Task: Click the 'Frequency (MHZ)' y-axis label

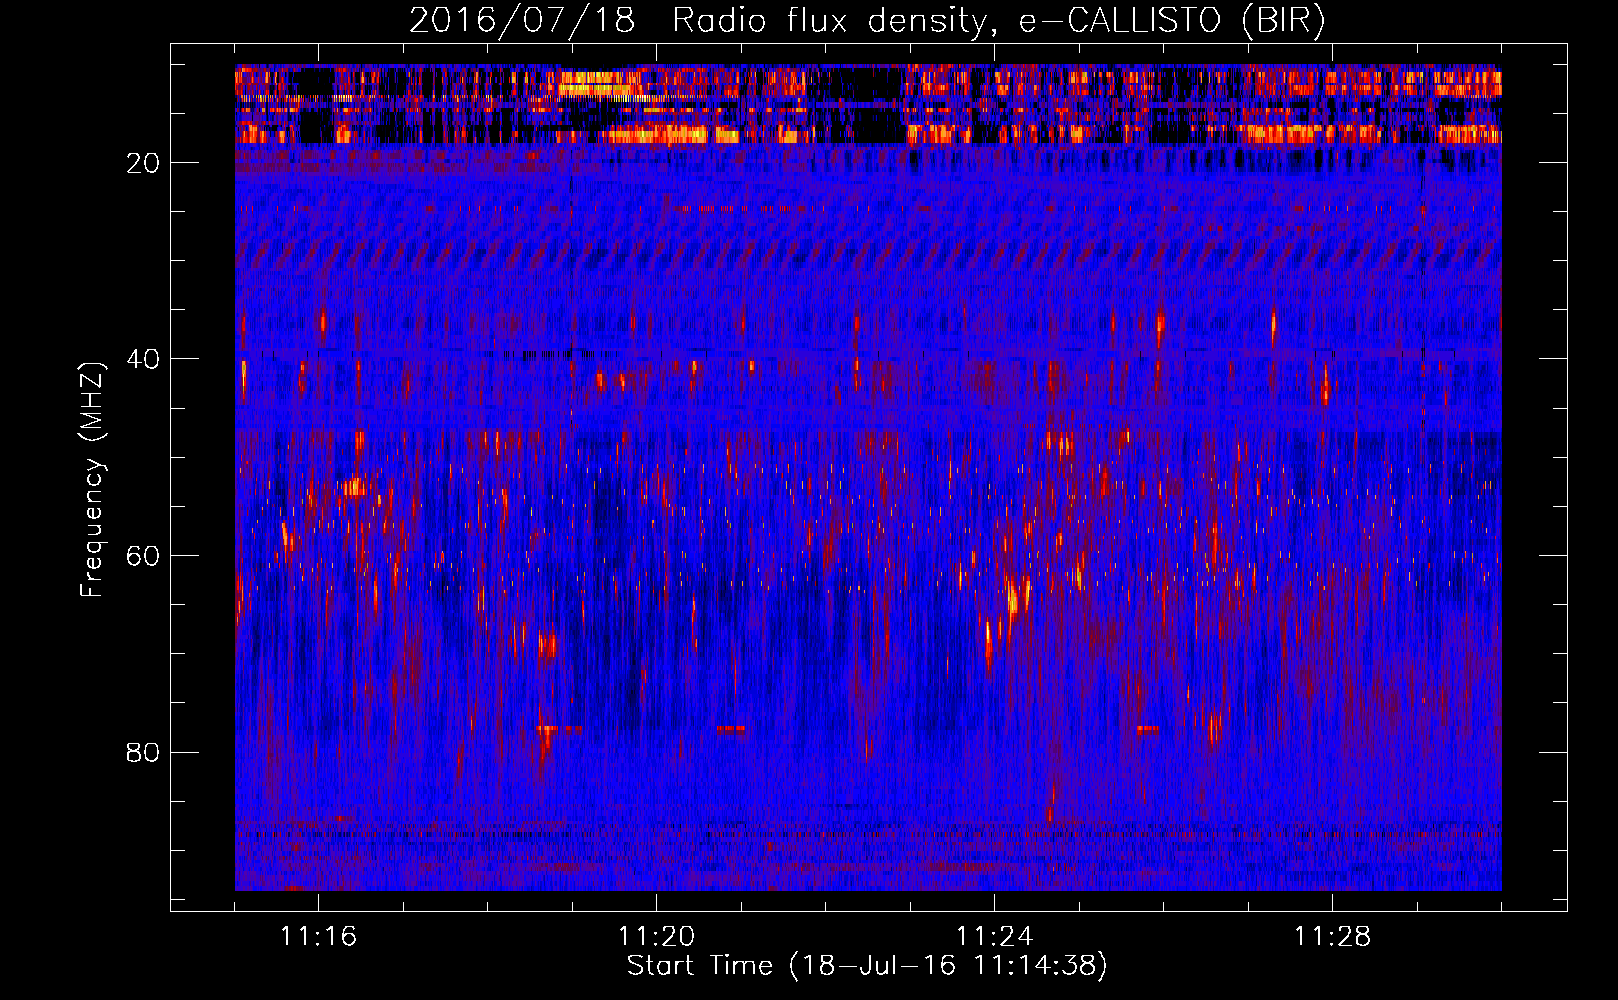Action: 92,480
